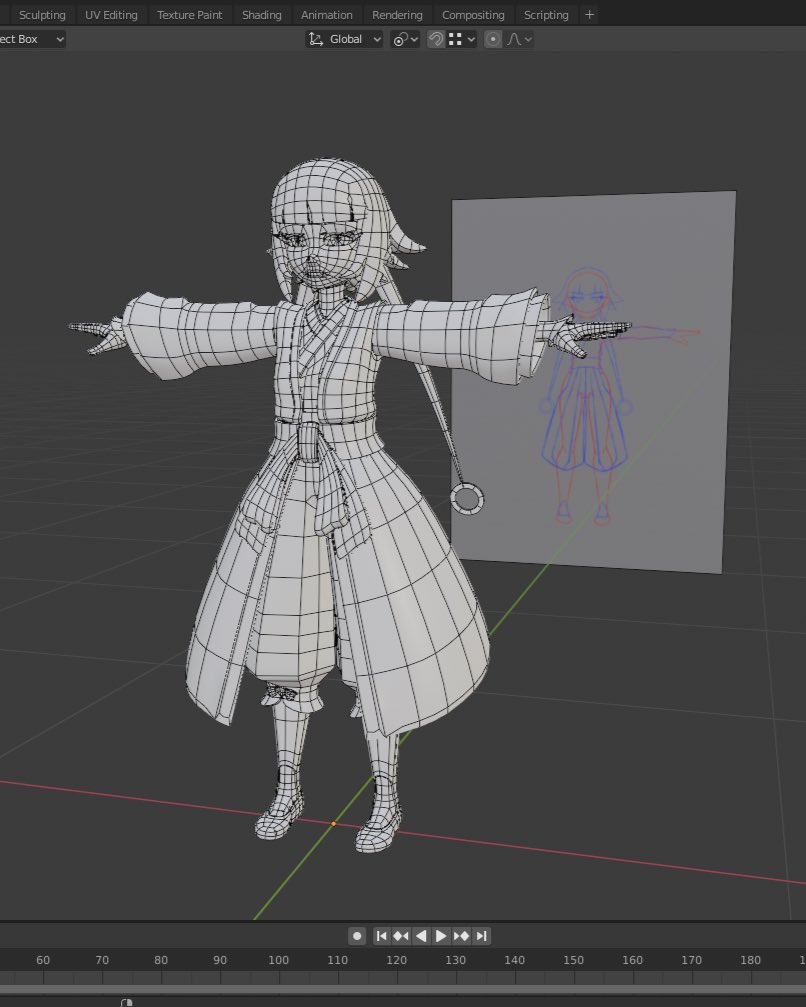This screenshot has width=806, height=1007.
Task: Click the timeline horizontal scrollbar
Action: (403, 990)
